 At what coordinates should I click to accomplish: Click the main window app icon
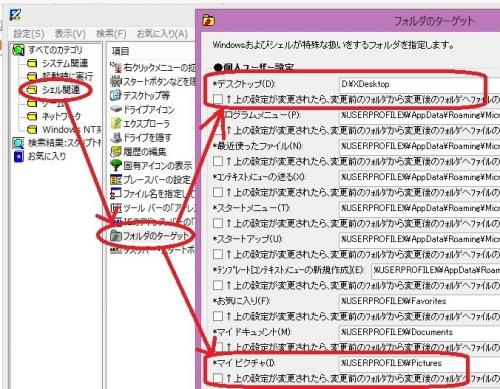15,14
